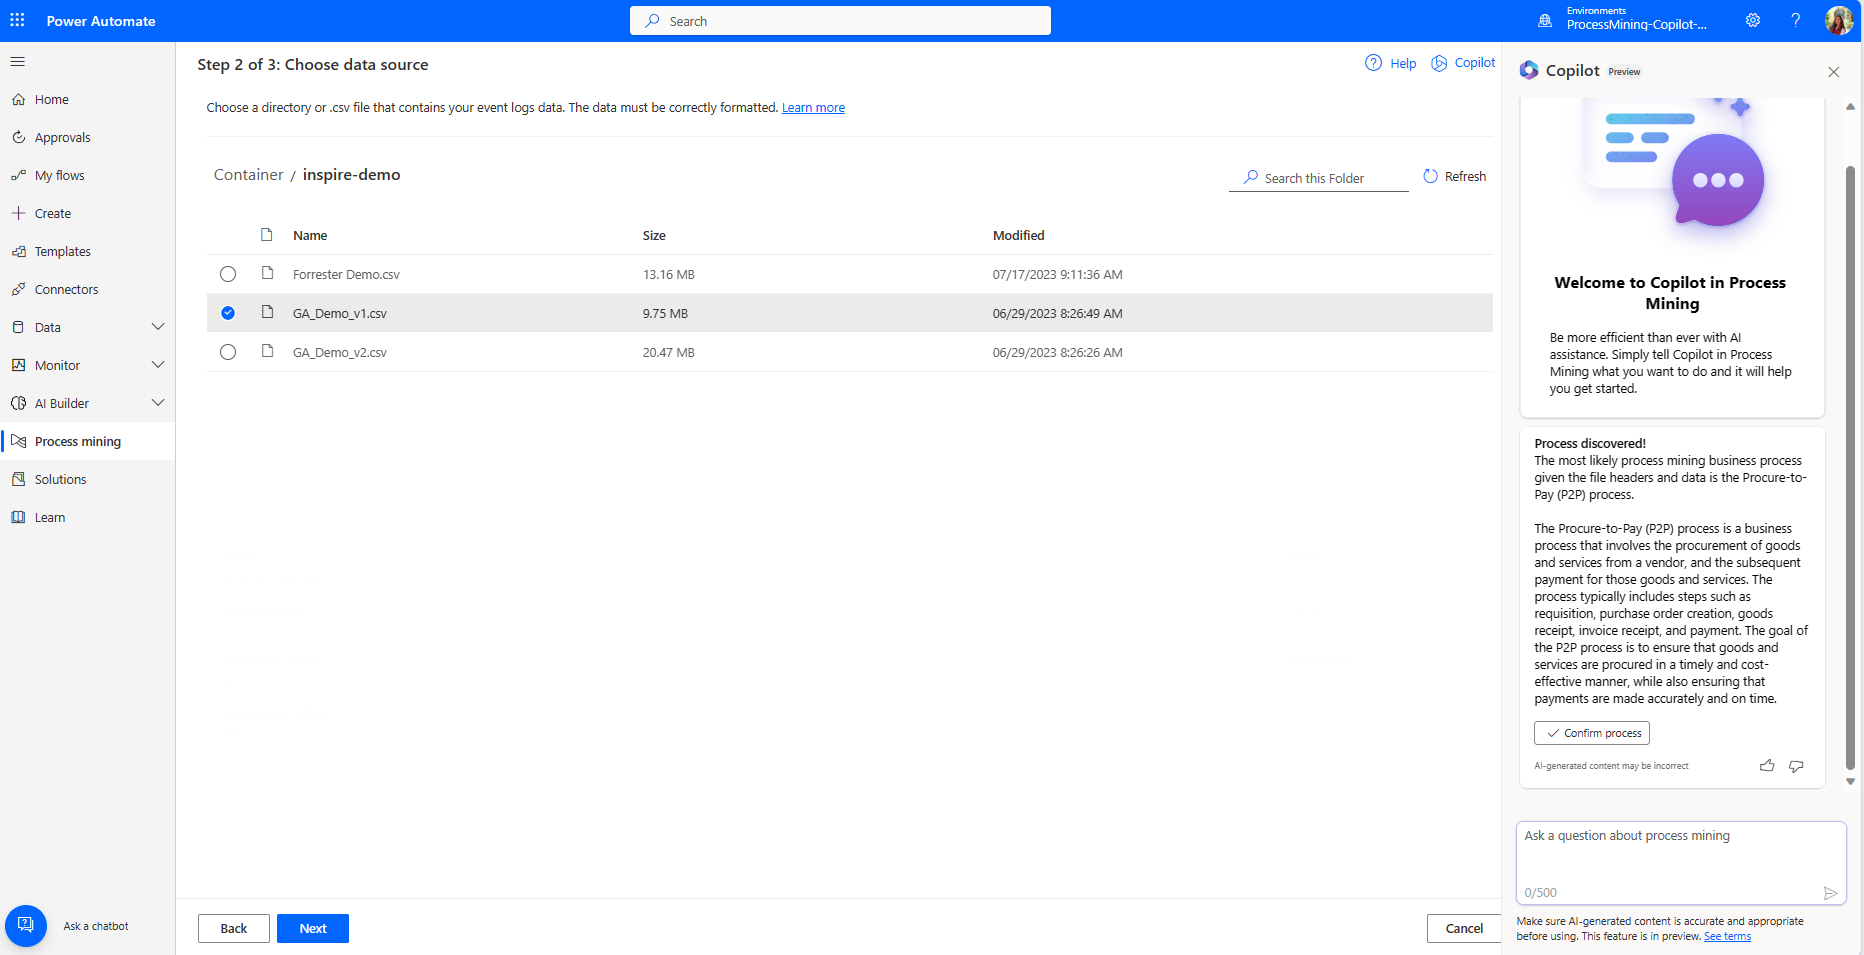Open Copilot from the header toolbar

(1463, 63)
